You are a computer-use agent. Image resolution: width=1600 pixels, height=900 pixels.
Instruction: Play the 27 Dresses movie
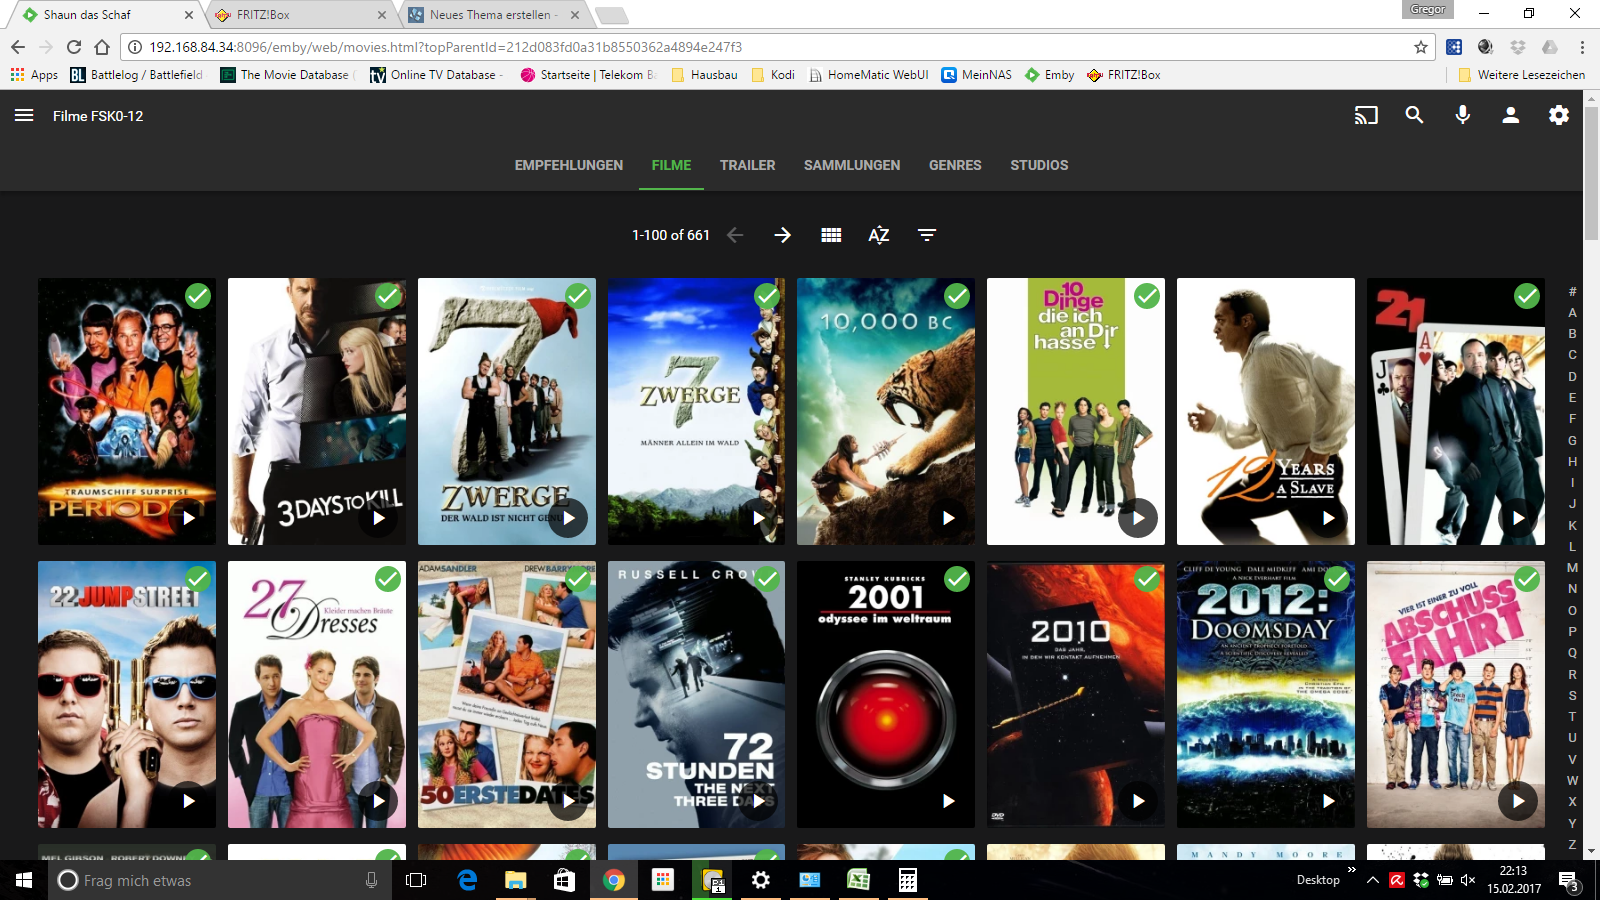click(x=378, y=801)
